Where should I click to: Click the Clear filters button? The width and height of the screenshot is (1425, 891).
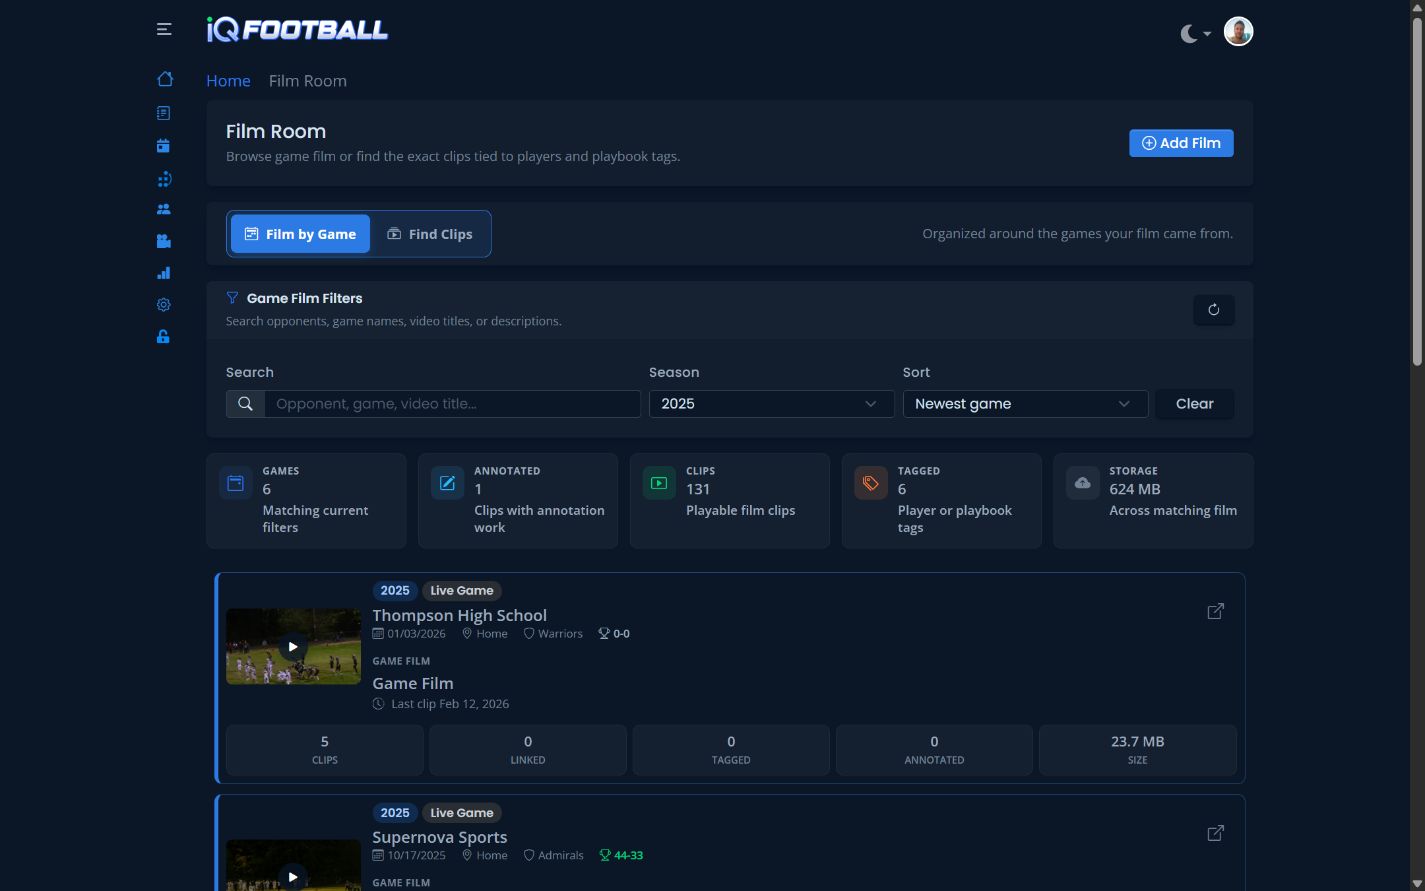(1194, 404)
